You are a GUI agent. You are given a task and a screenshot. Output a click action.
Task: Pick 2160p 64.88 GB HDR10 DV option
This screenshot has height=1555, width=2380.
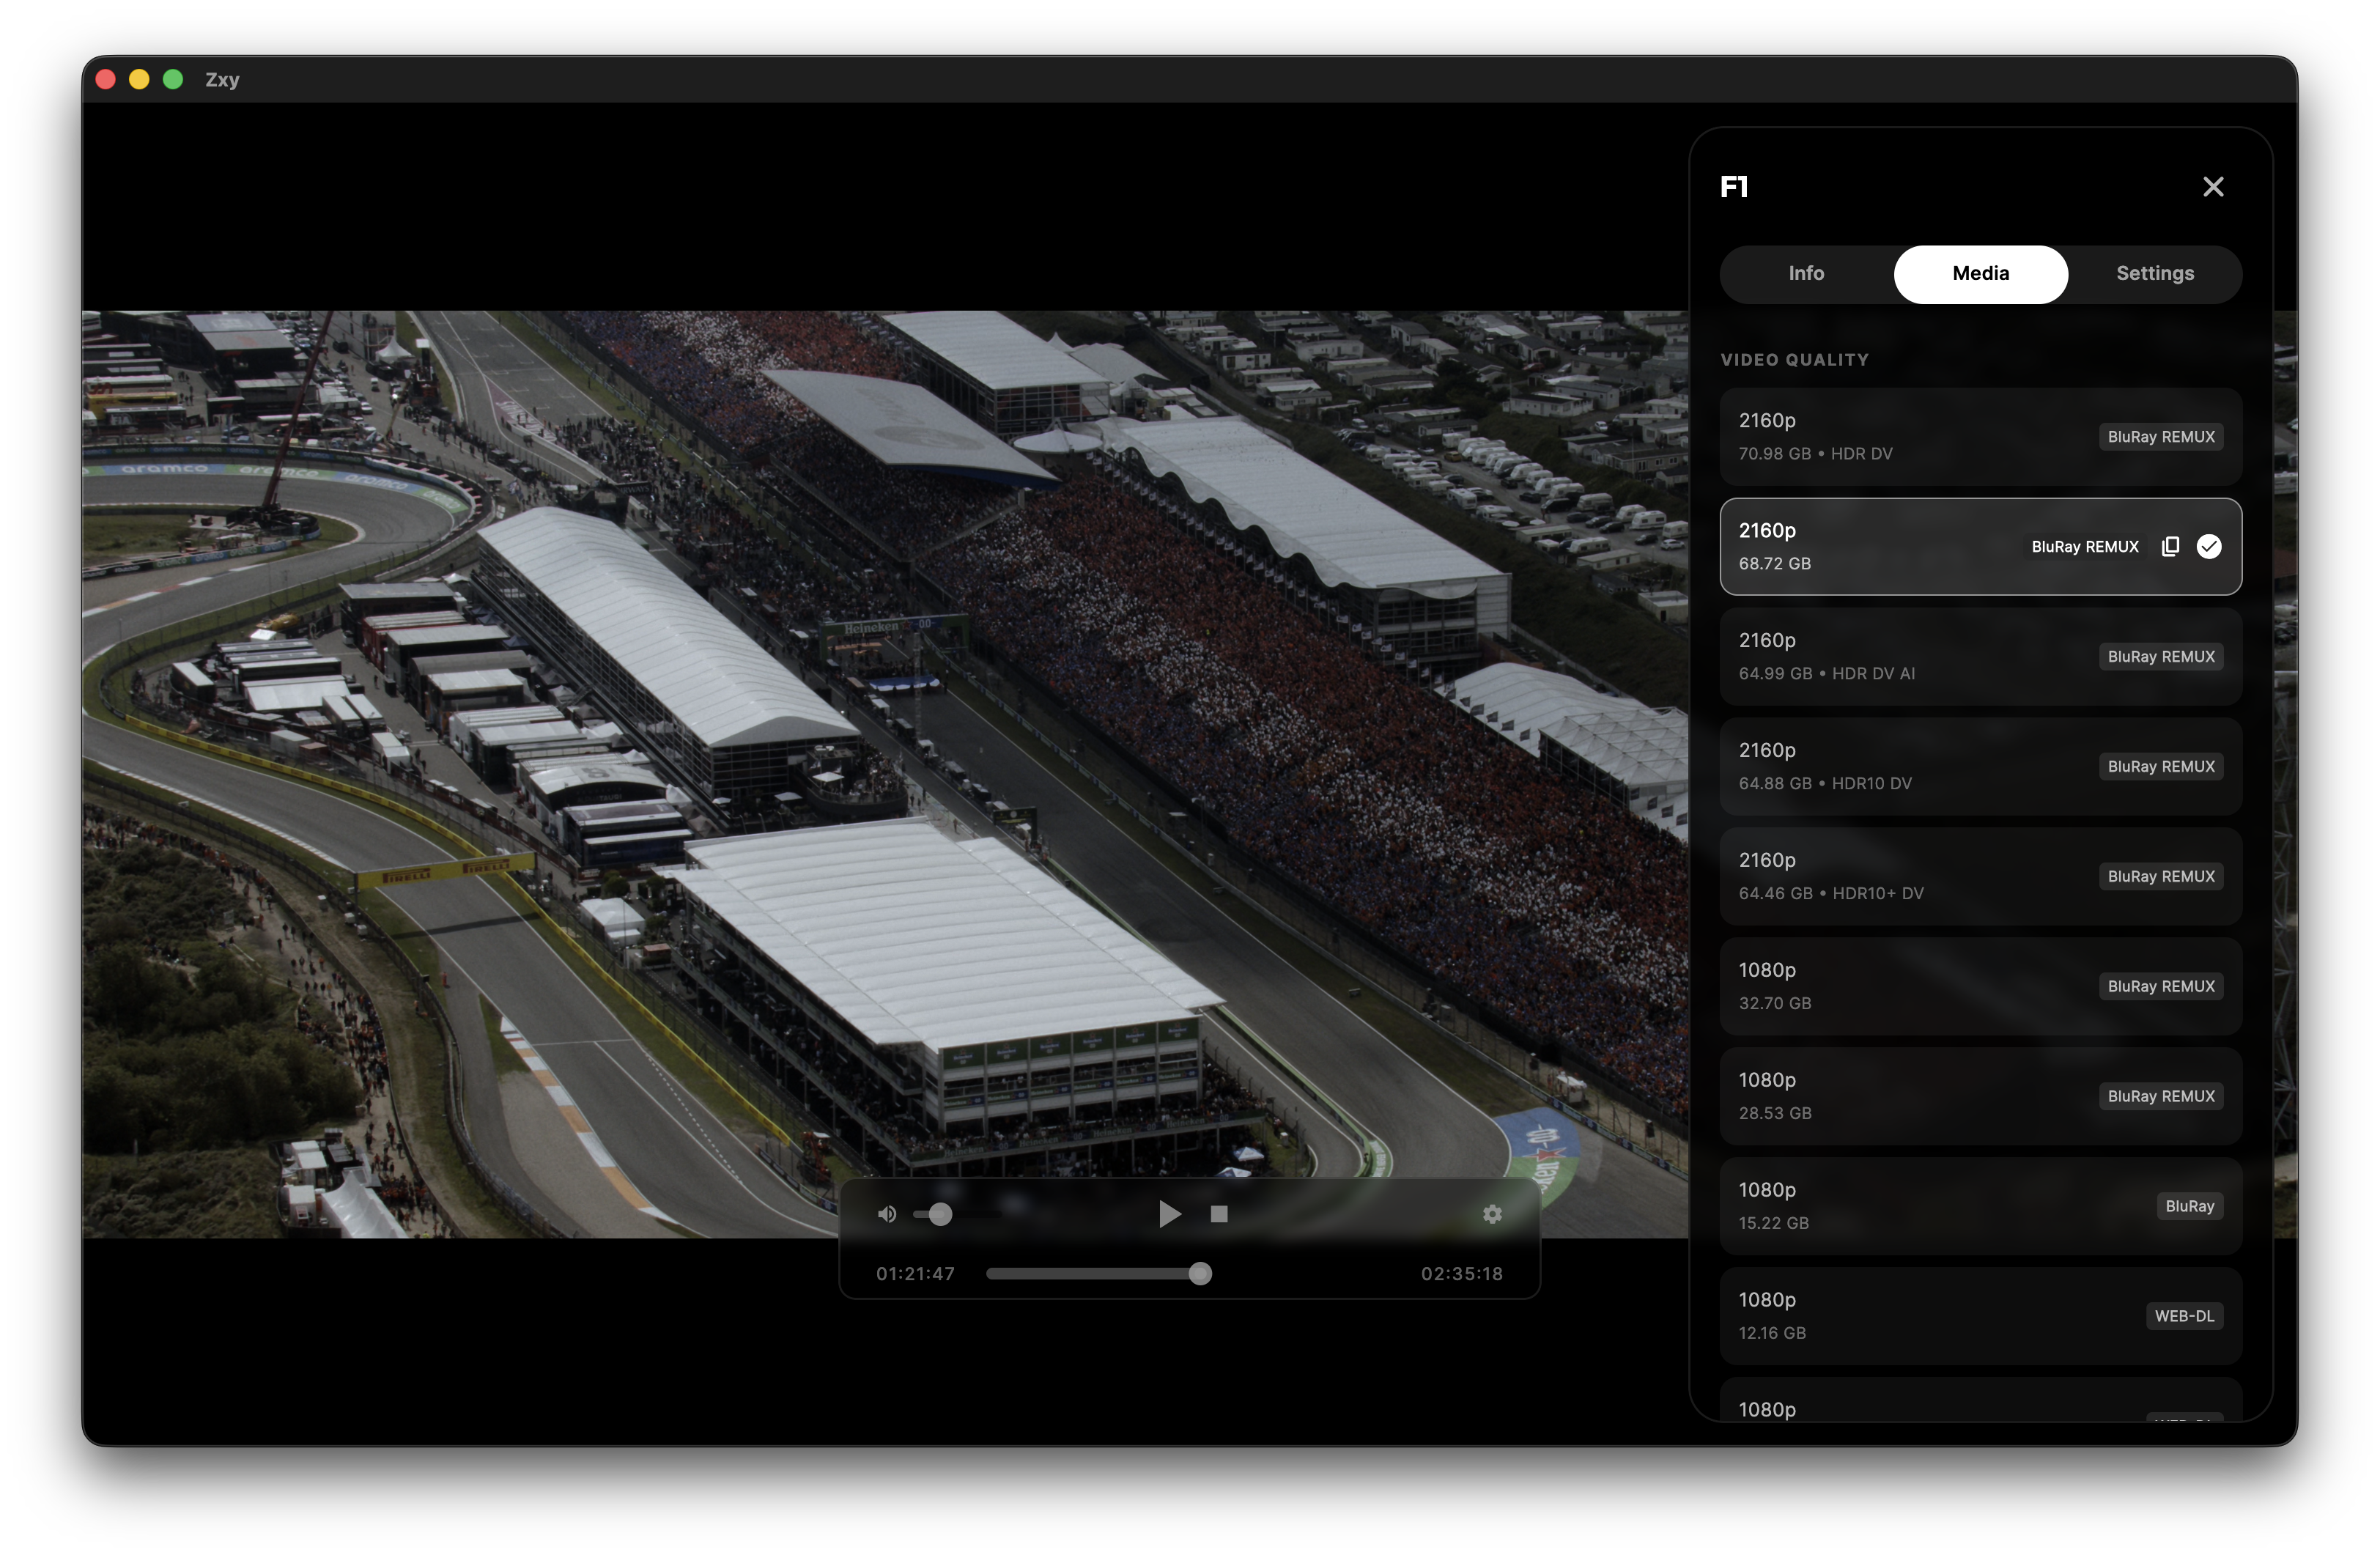(x=1980, y=767)
